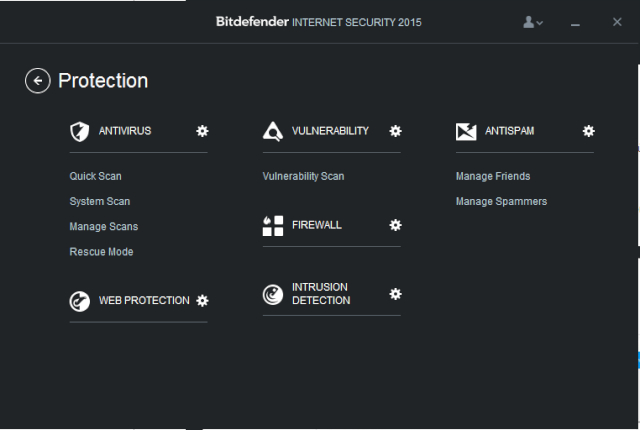Close the Bitdefender window
Screen dimensions: 640x430
(x=617, y=22)
